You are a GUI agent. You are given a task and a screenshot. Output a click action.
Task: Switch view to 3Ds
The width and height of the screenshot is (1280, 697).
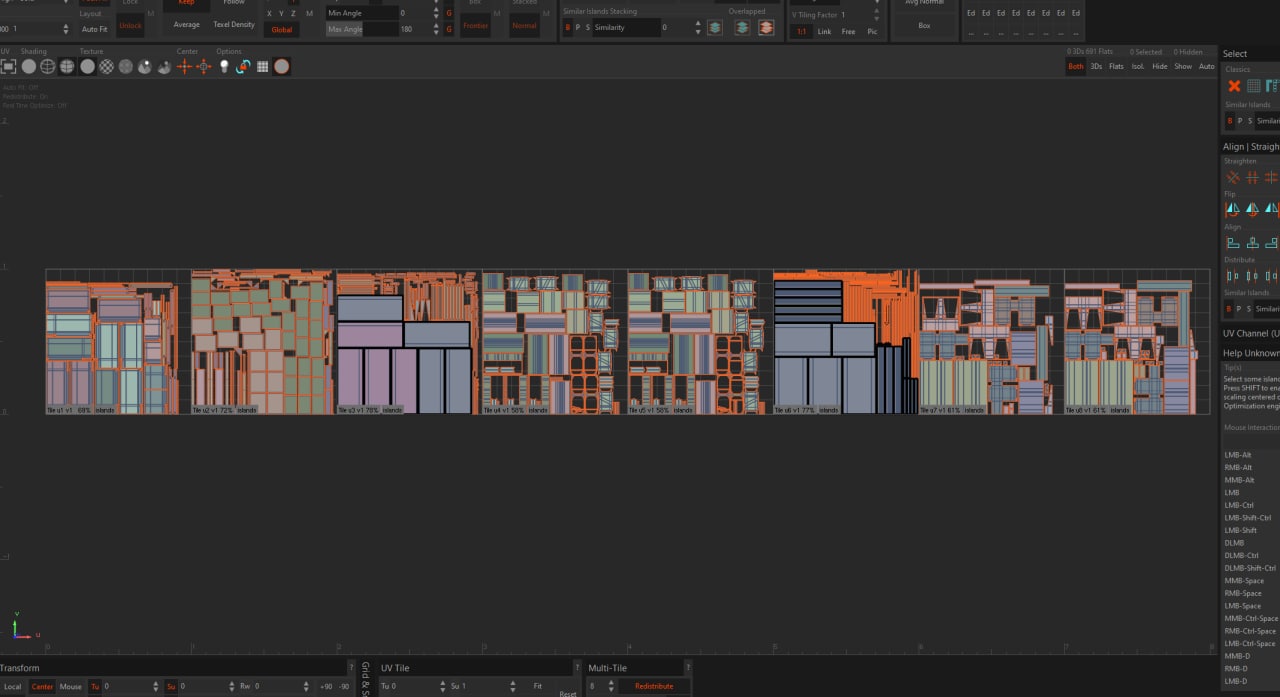[1096, 66]
